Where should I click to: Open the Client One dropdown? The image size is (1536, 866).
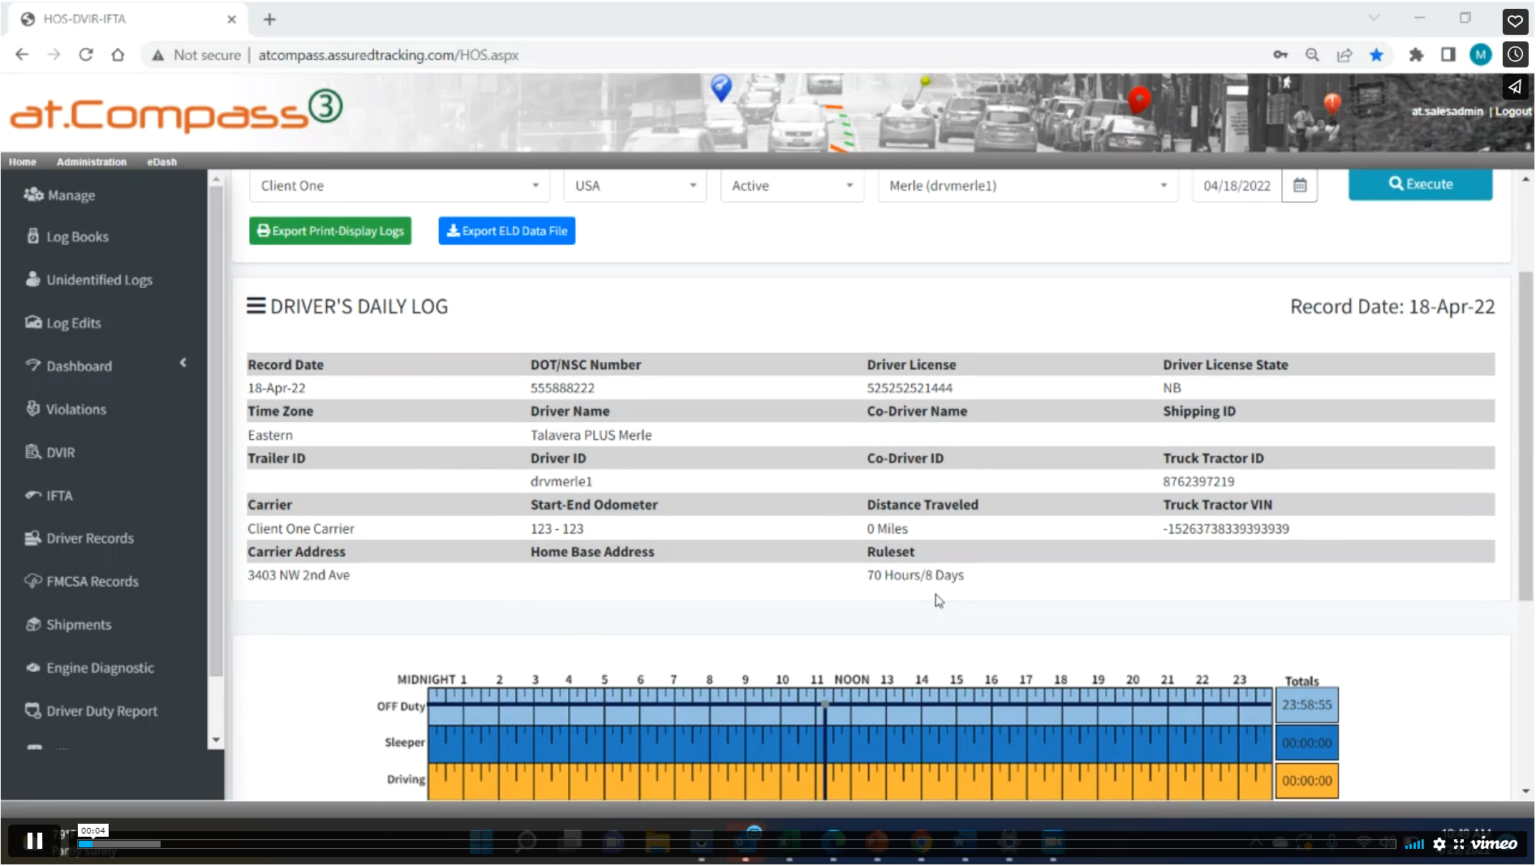(399, 185)
